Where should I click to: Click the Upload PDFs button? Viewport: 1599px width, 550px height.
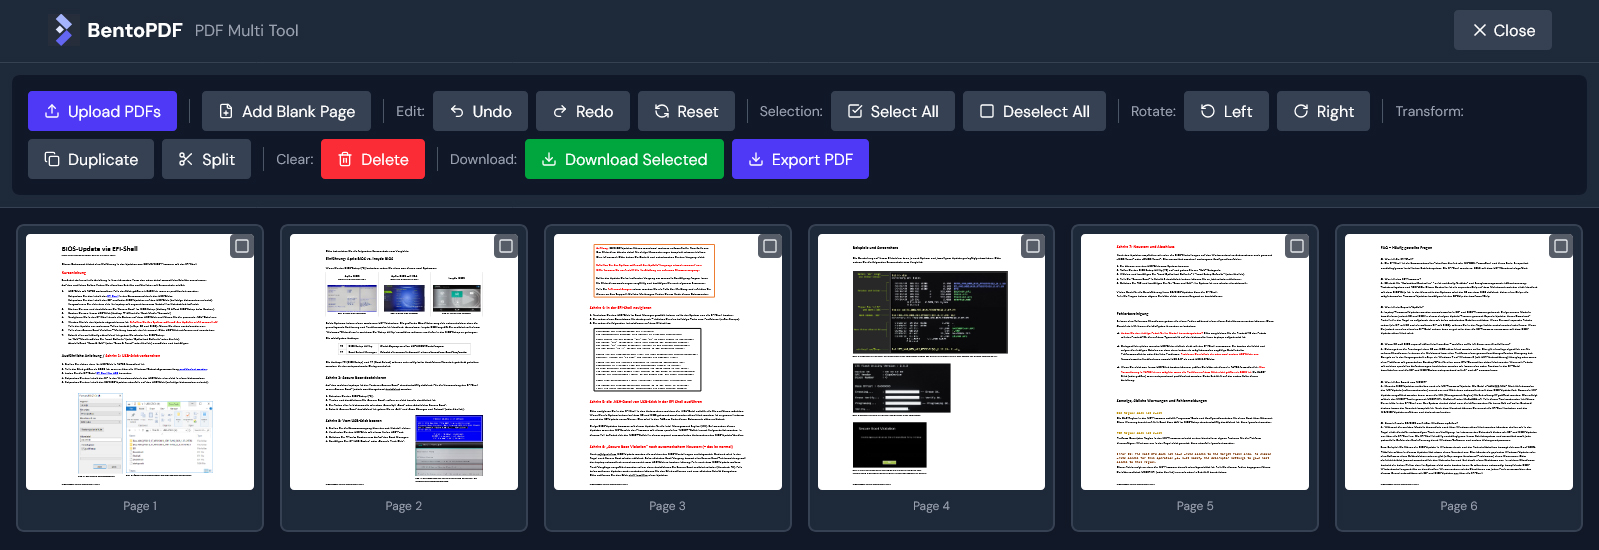coord(102,111)
